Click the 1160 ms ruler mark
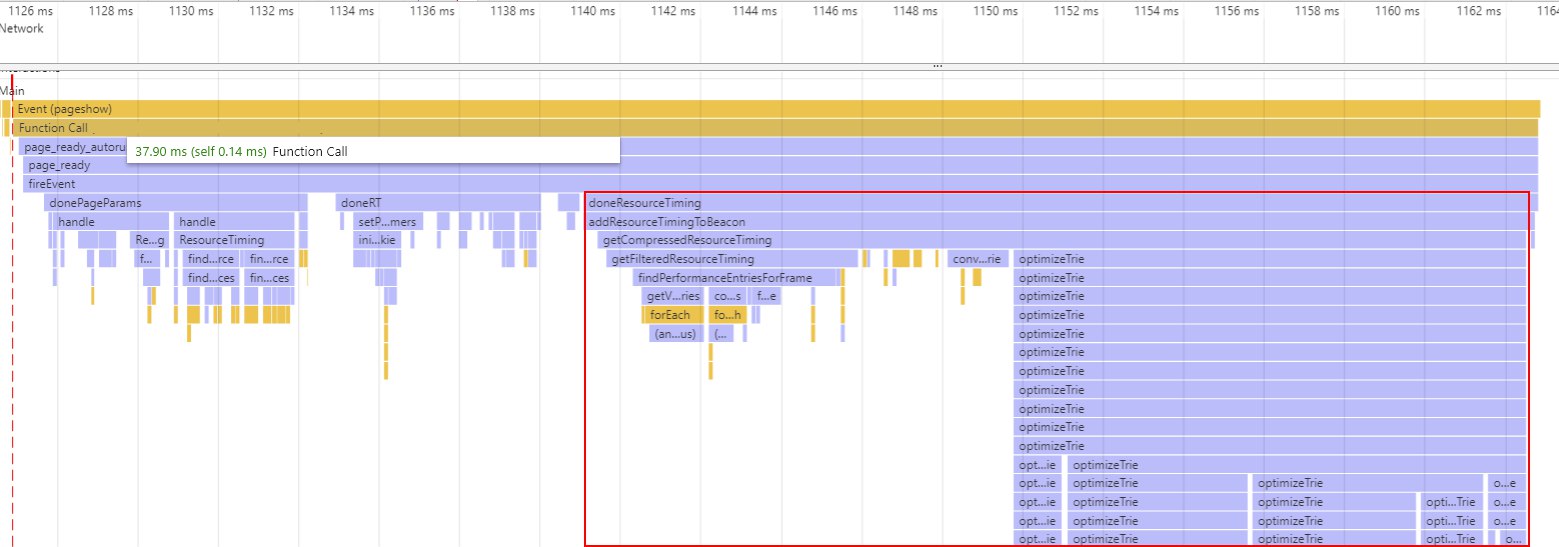The width and height of the screenshot is (1559, 547). click(1397, 10)
